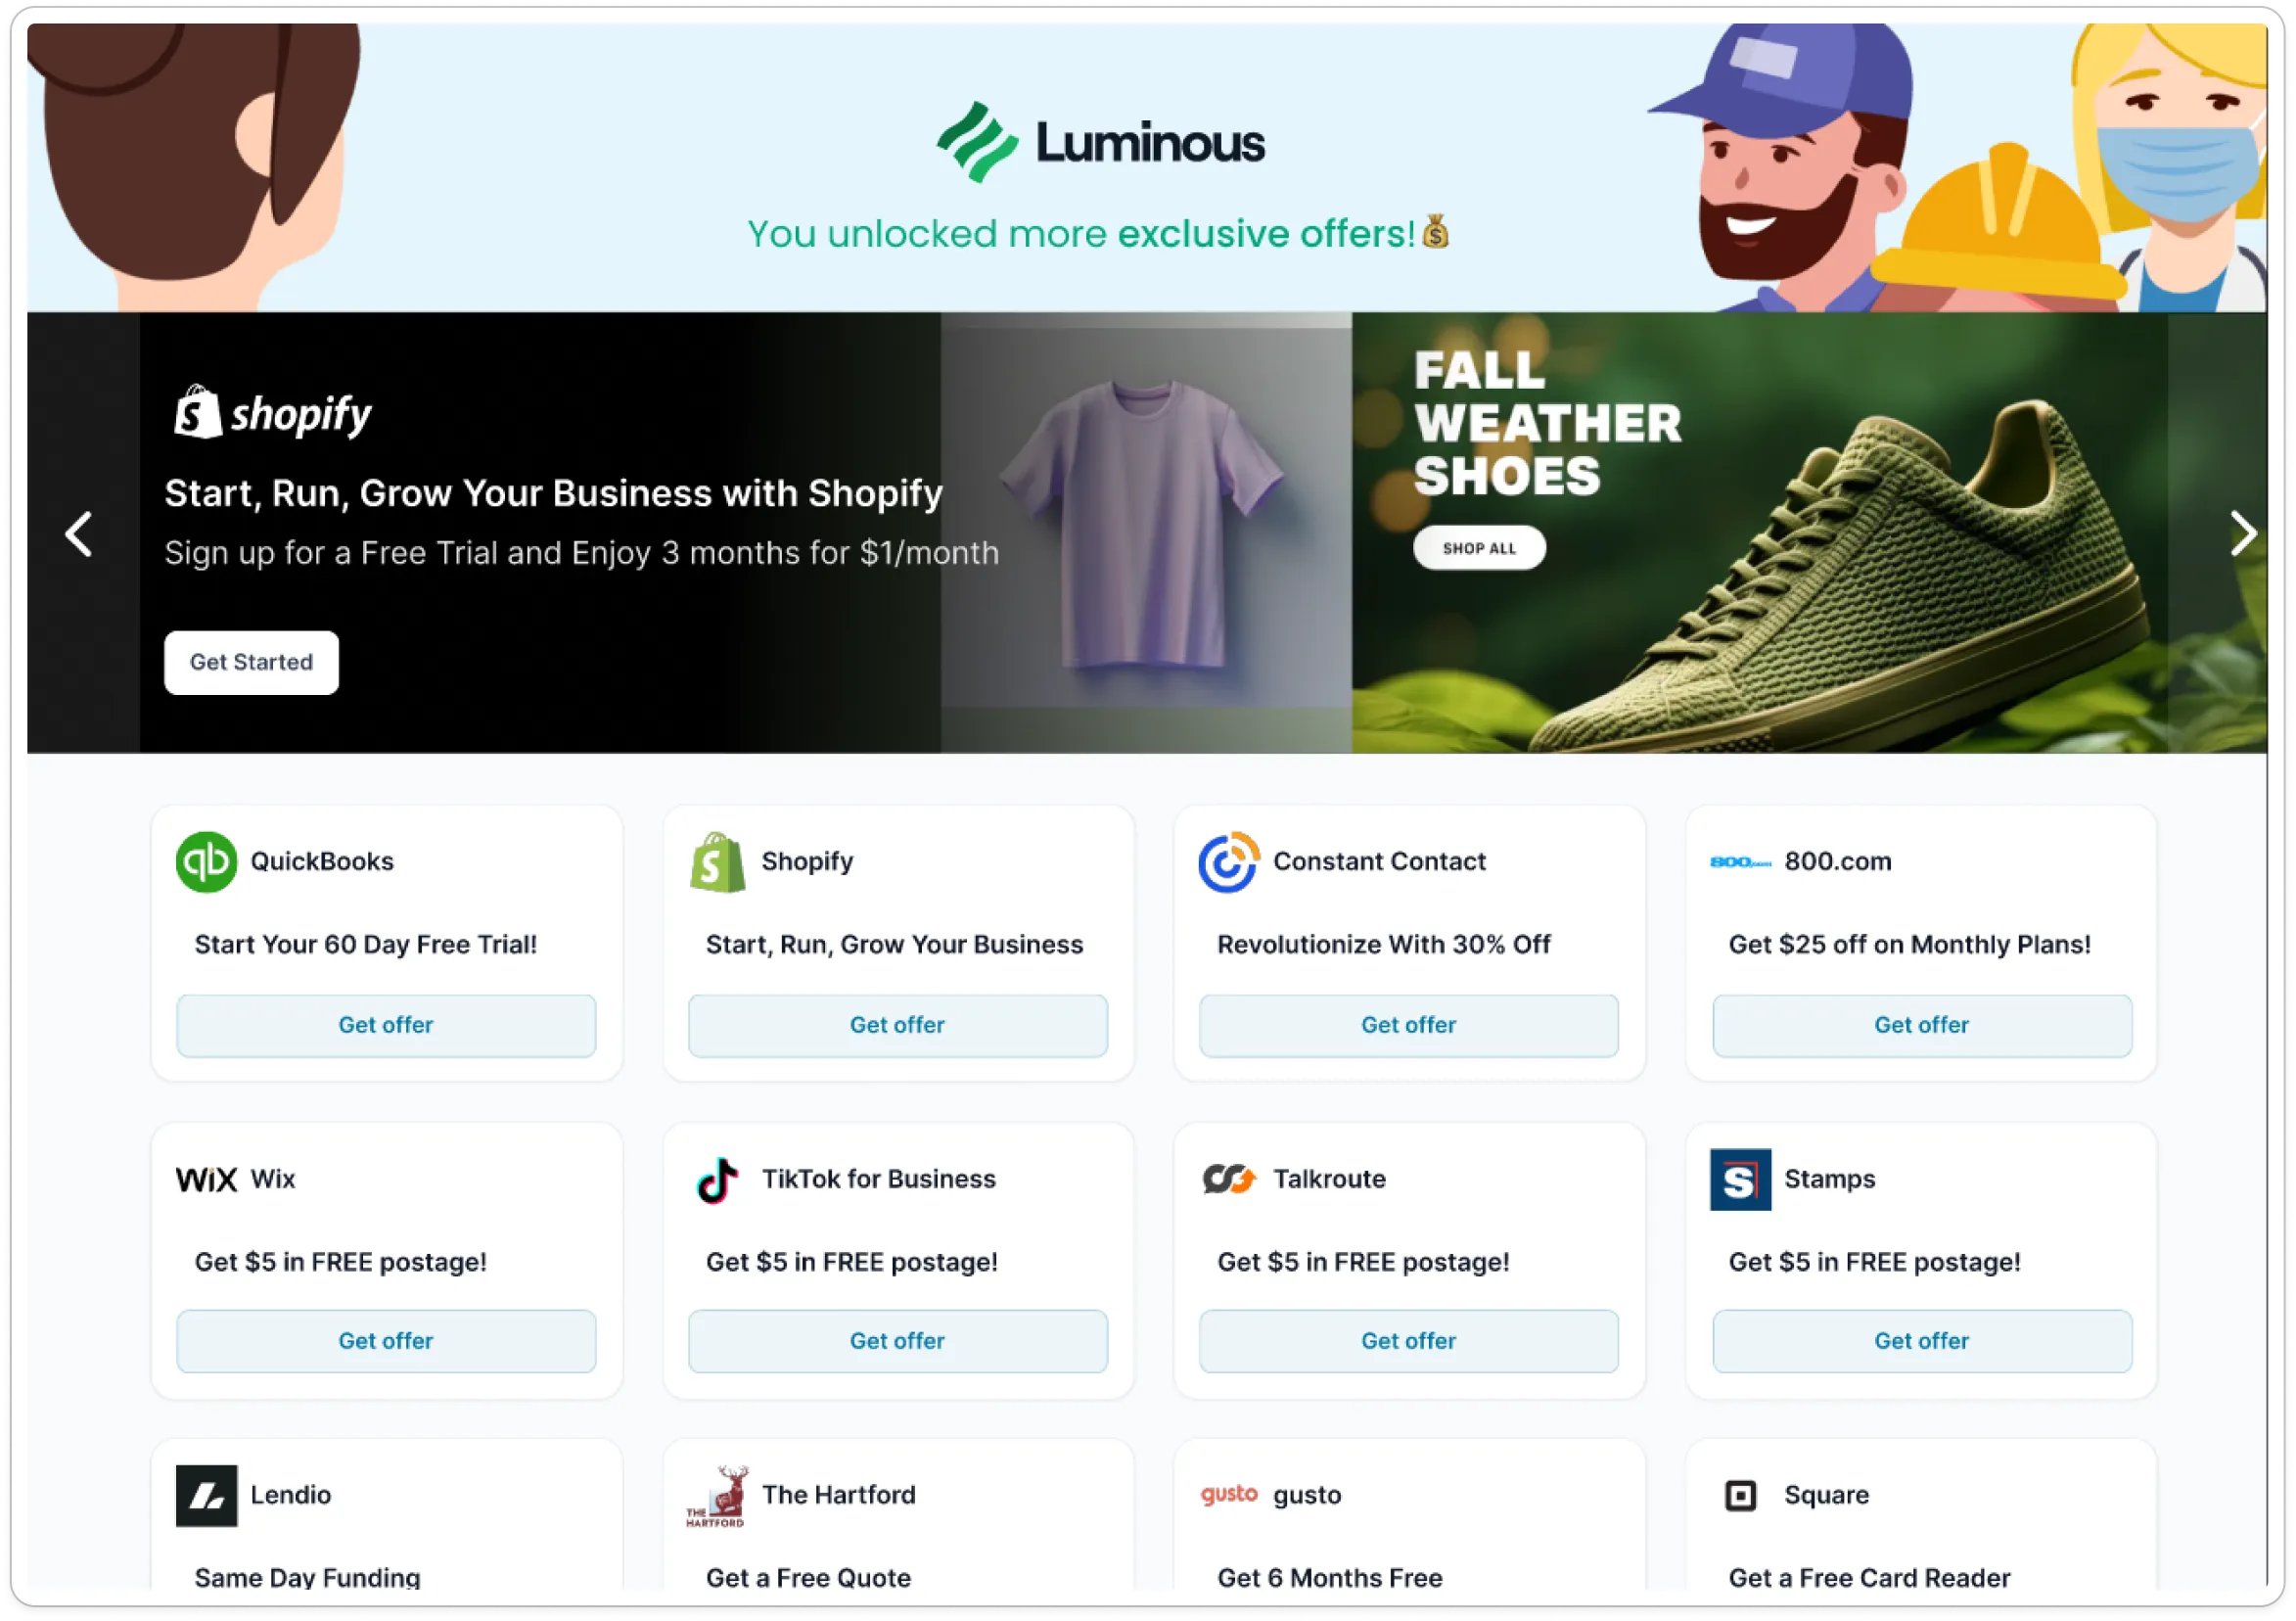Click the Luminous logo in the header
Viewport: 2296px width, 1621px height.
1101,142
